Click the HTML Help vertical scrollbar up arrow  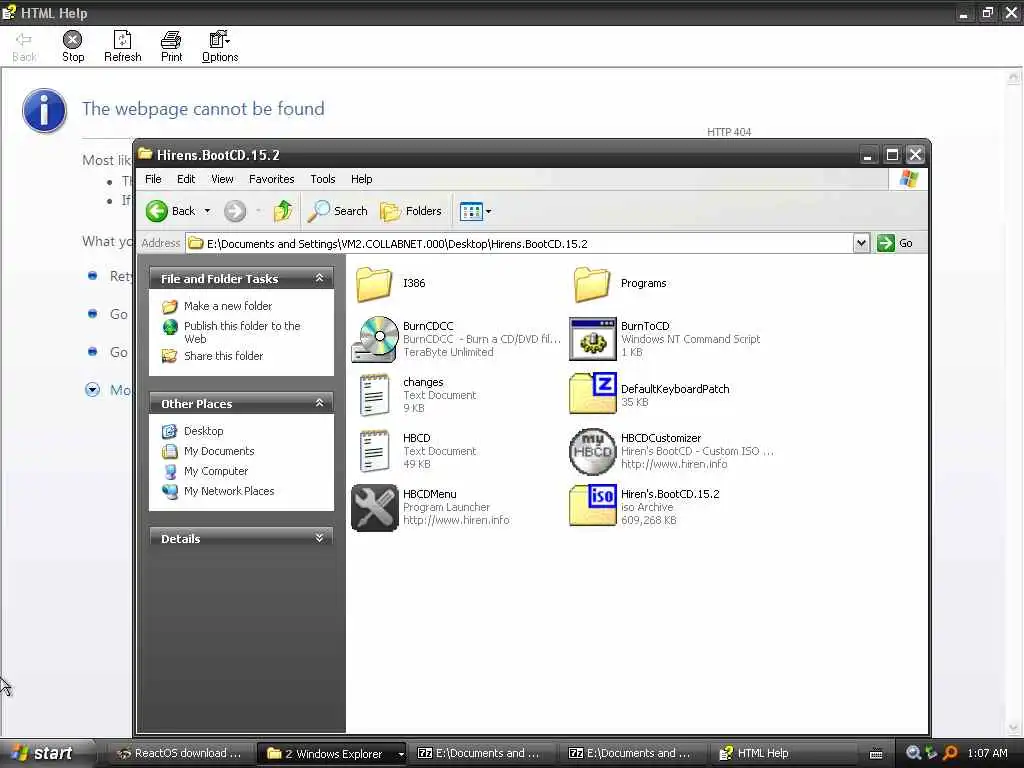click(x=1013, y=77)
